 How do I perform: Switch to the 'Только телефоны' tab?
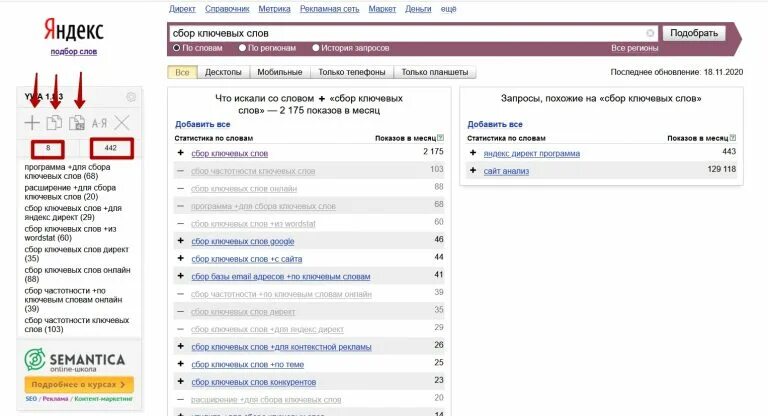click(x=352, y=72)
